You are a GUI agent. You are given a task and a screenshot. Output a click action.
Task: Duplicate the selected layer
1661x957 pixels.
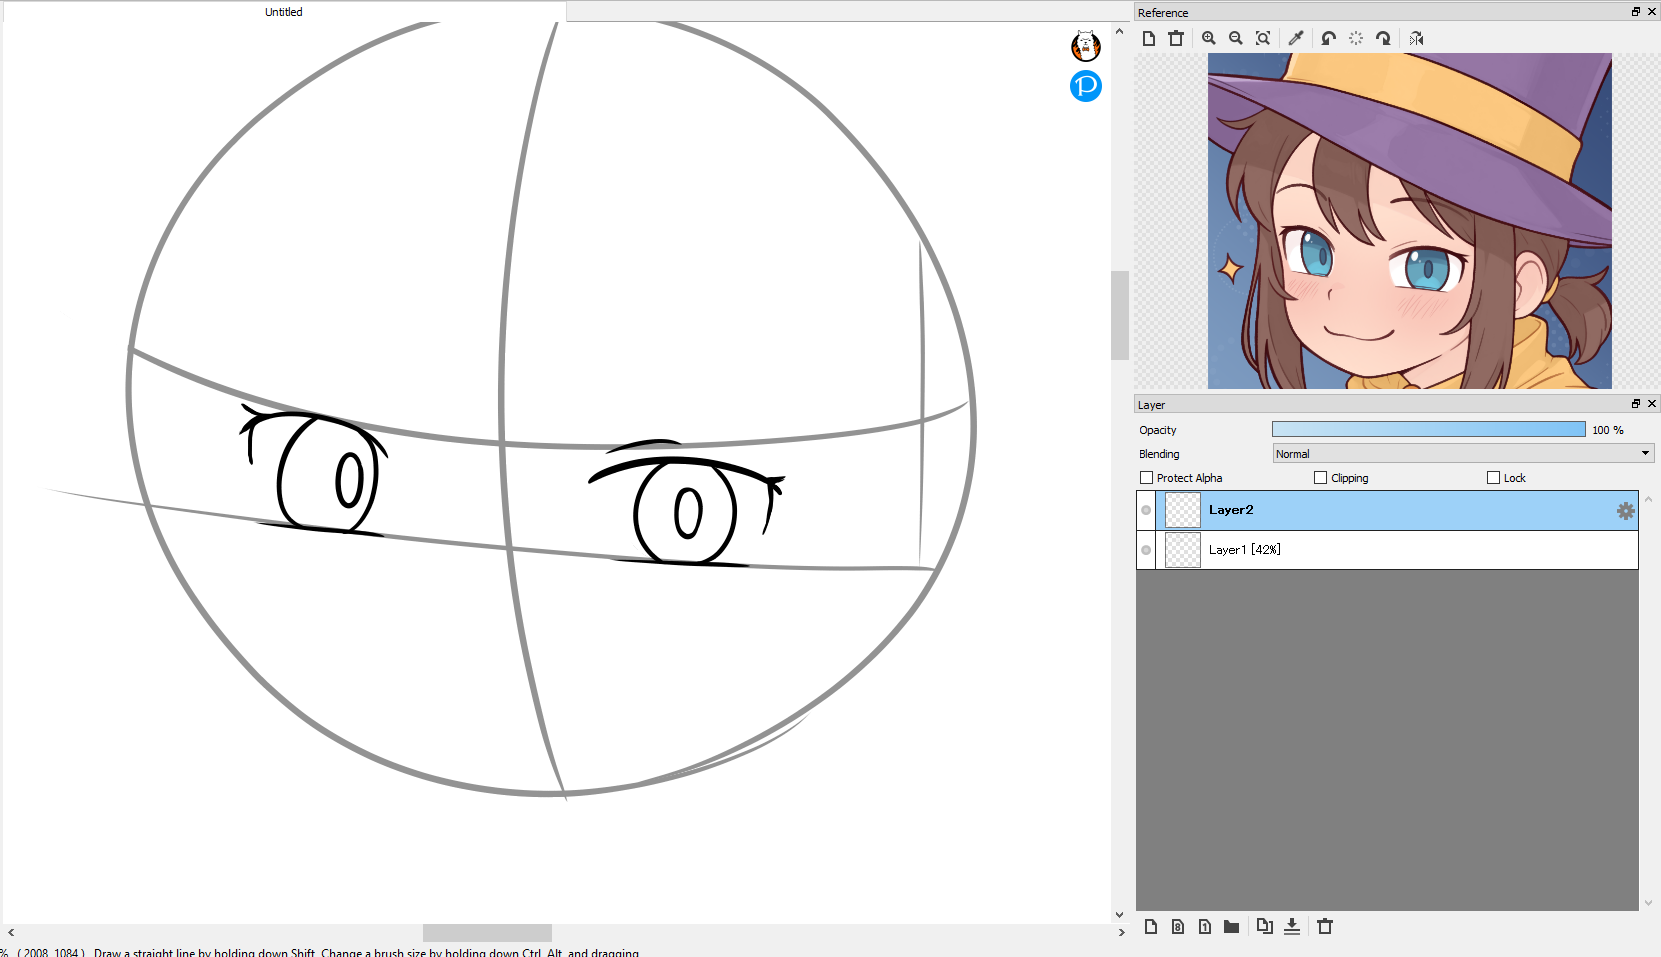(x=1265, y=927)
